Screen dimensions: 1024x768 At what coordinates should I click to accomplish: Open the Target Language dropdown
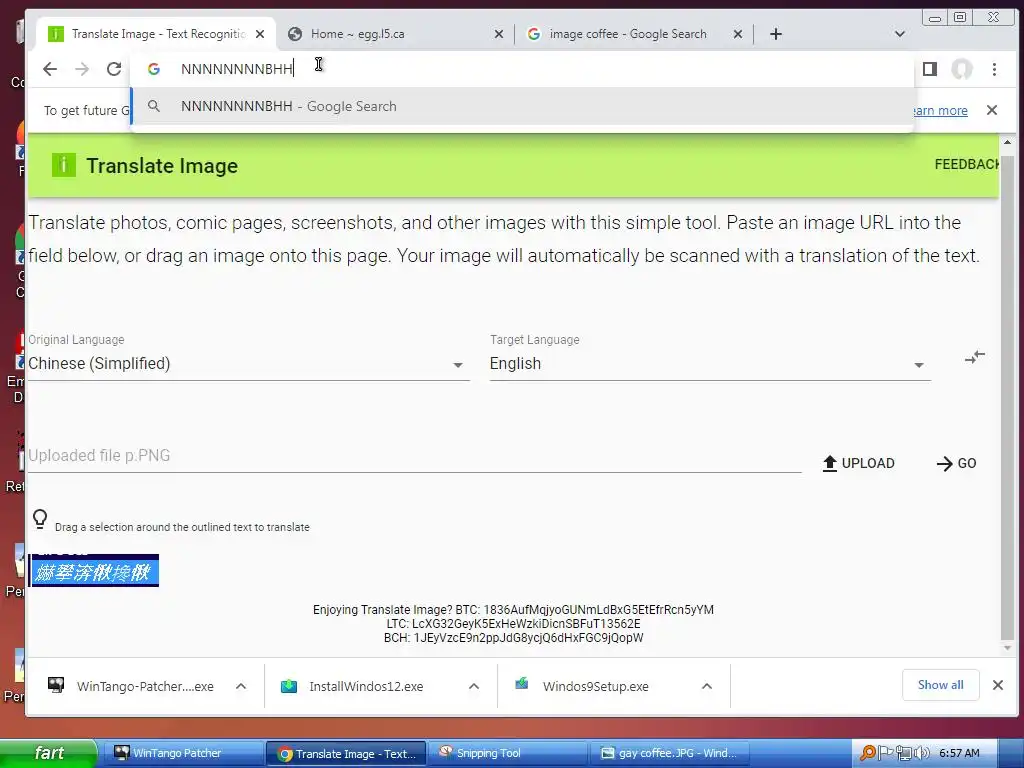pyautogui.click(x=710, y=364)
